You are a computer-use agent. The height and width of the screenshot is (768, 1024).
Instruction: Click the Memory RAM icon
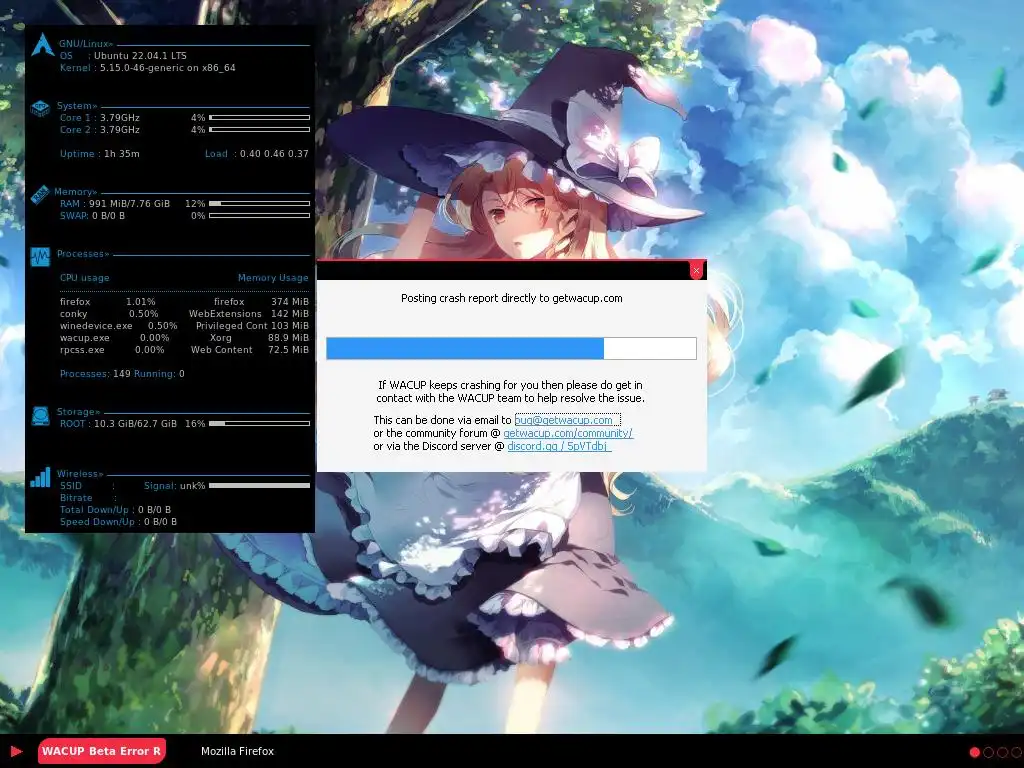pyautogui.click(x=40, y=194)
